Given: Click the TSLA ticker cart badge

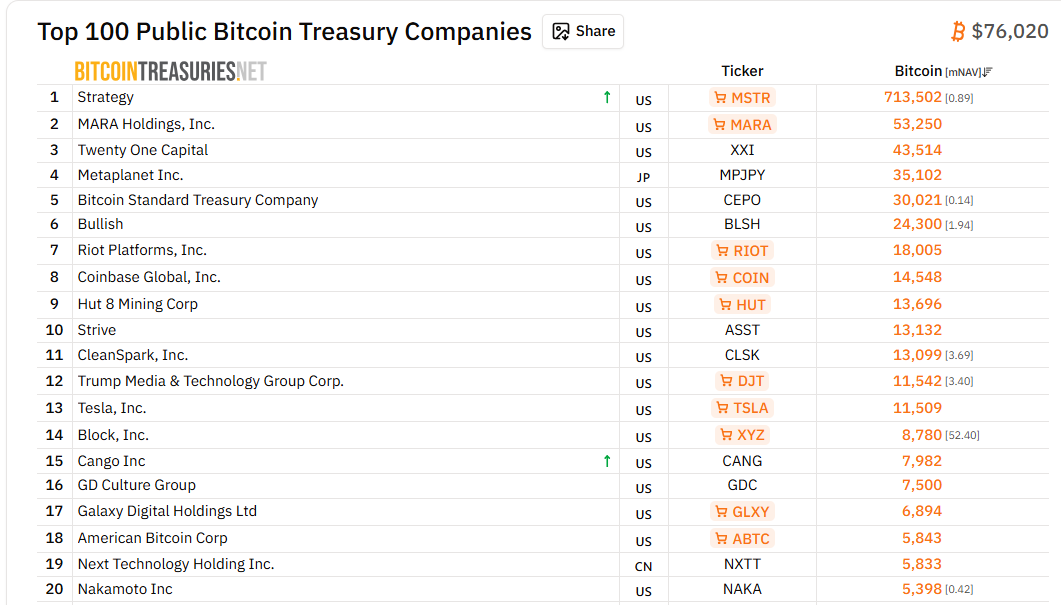Looking at the screenshot, I should coord(742,408).
